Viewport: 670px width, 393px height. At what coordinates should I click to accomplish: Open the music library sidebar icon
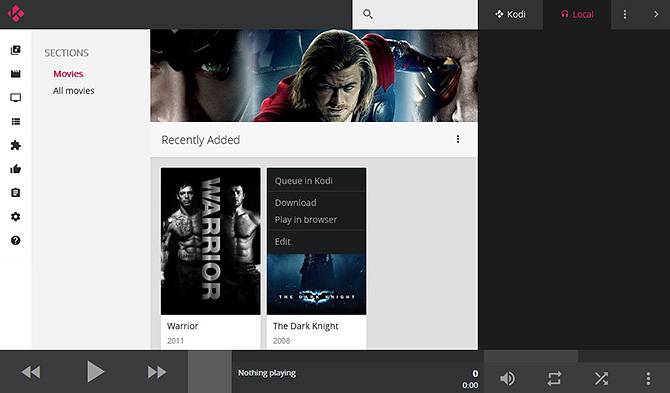point(15,50)
